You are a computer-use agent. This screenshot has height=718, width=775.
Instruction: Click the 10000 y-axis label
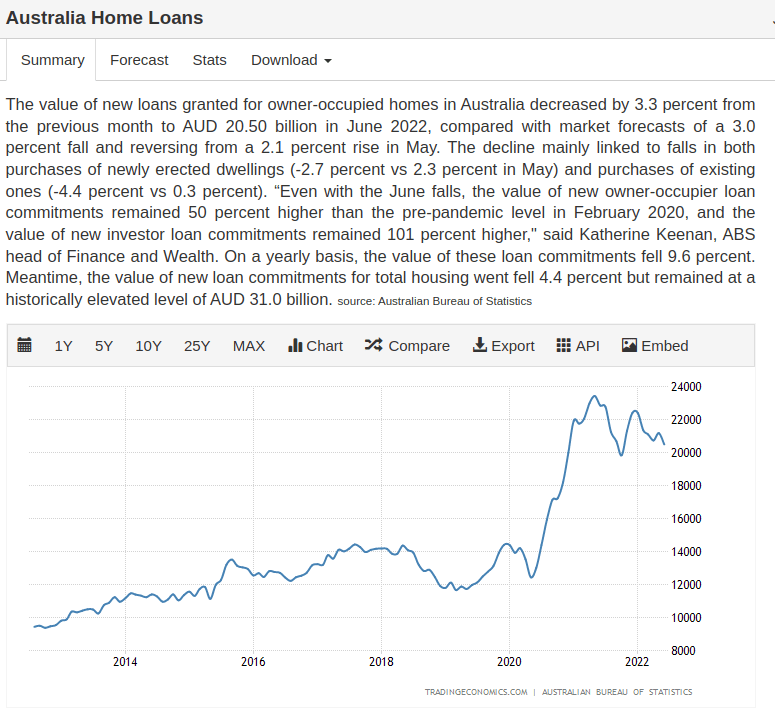coord(686,618)
